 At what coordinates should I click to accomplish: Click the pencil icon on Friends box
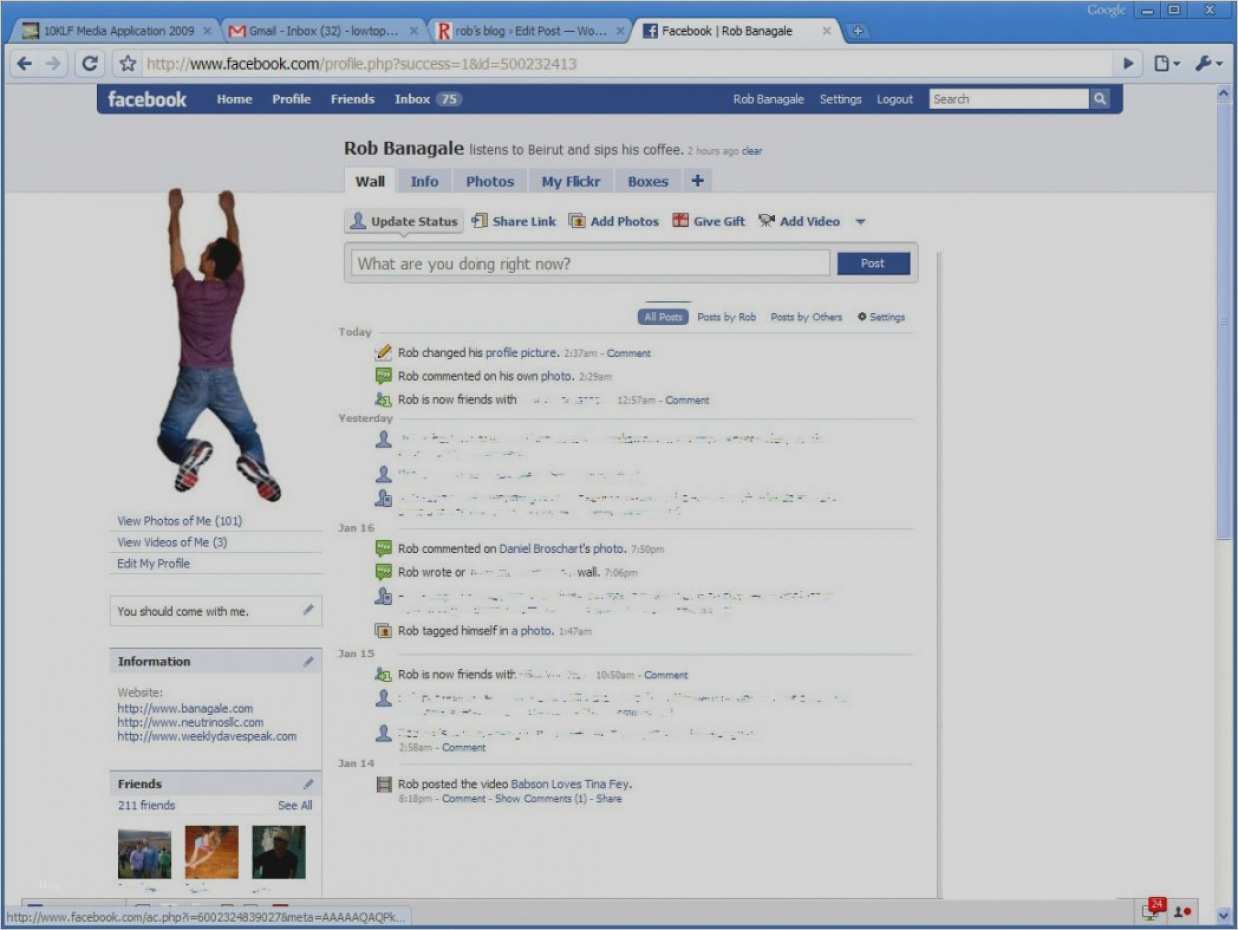308,784
